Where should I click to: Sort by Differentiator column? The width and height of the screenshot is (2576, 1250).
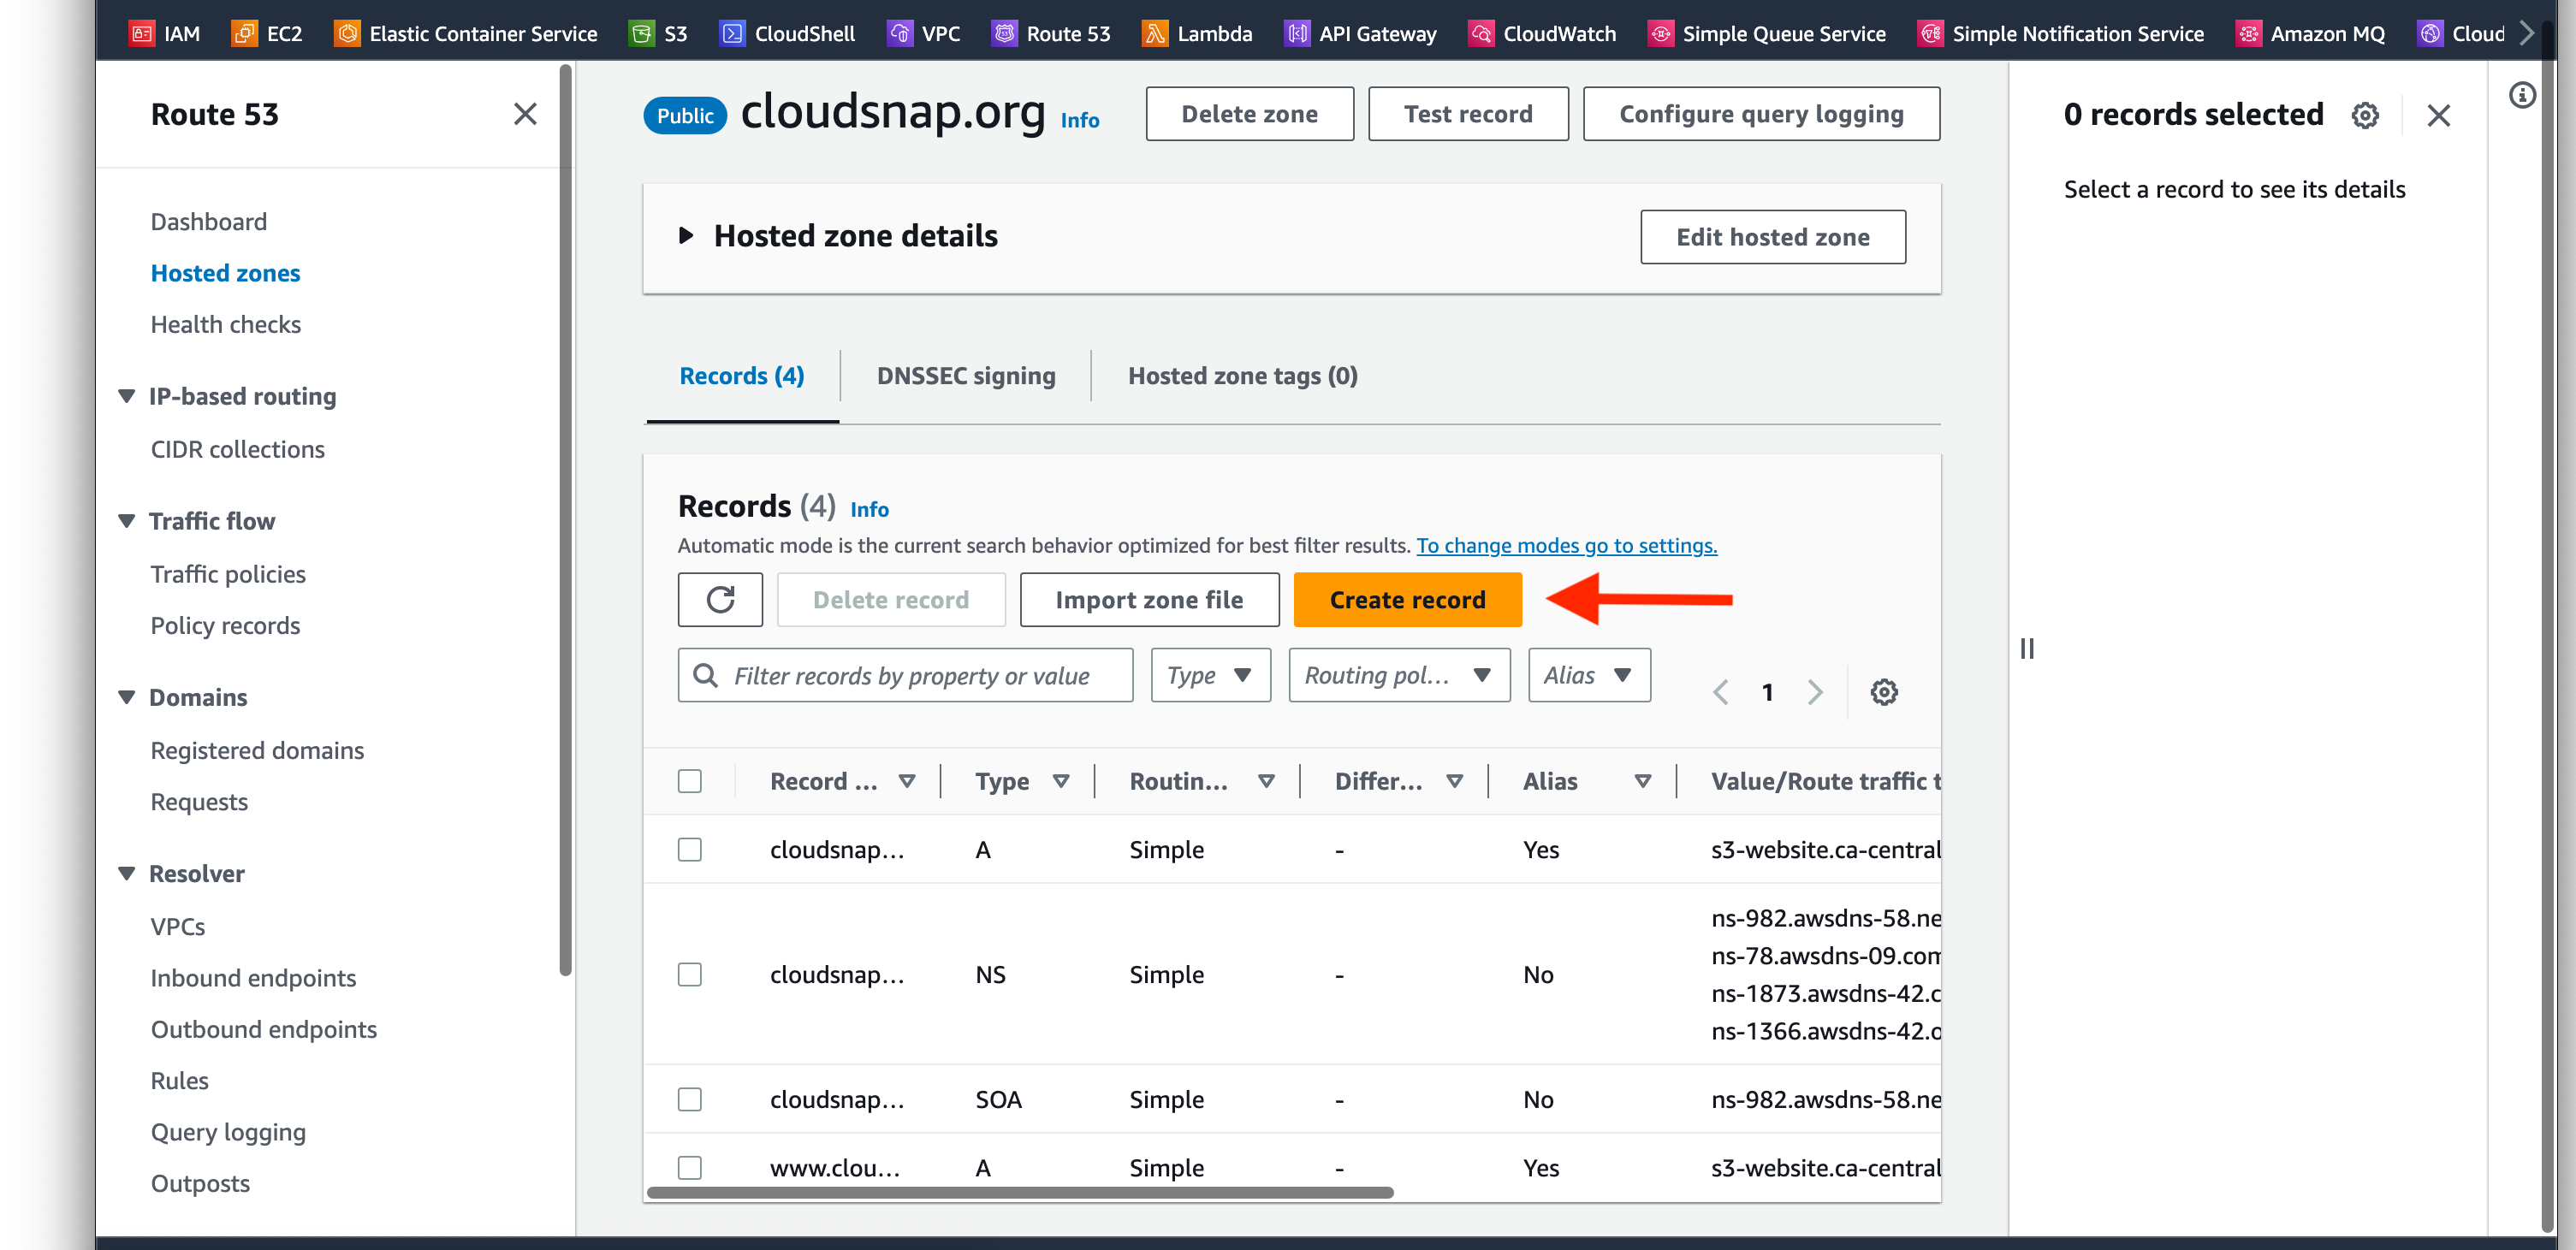[1454, 781]
